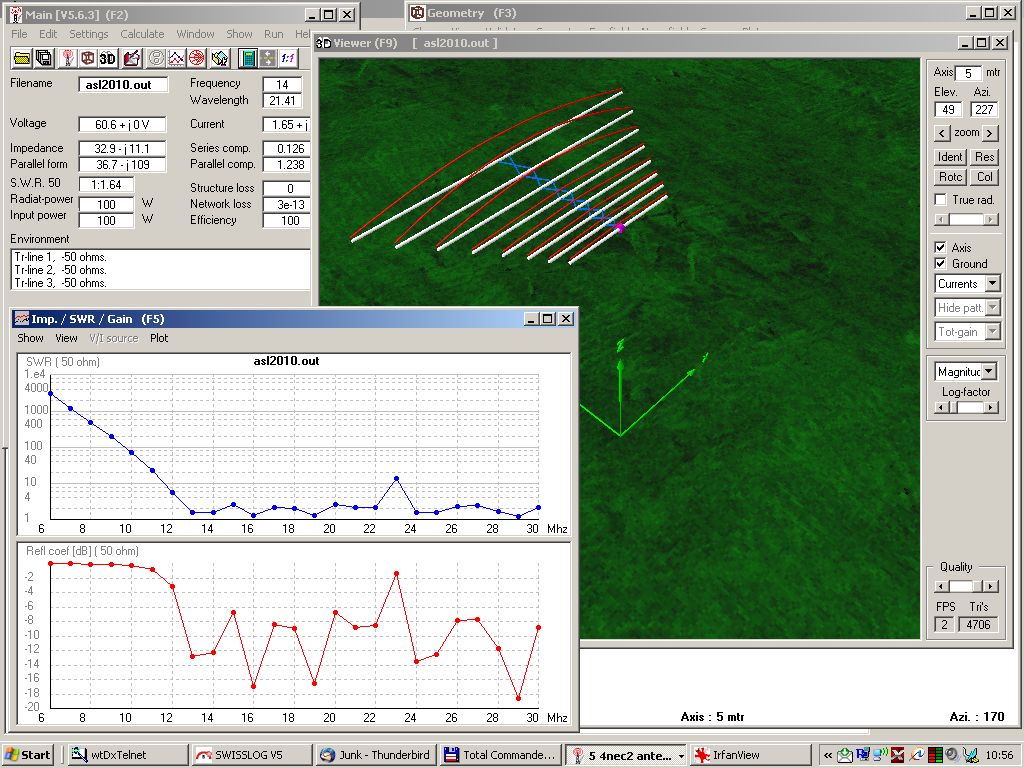Click the Geometry window title icon
This screenshot has height=768, width=1024.
pyautogui.click(x=417, y=13)
